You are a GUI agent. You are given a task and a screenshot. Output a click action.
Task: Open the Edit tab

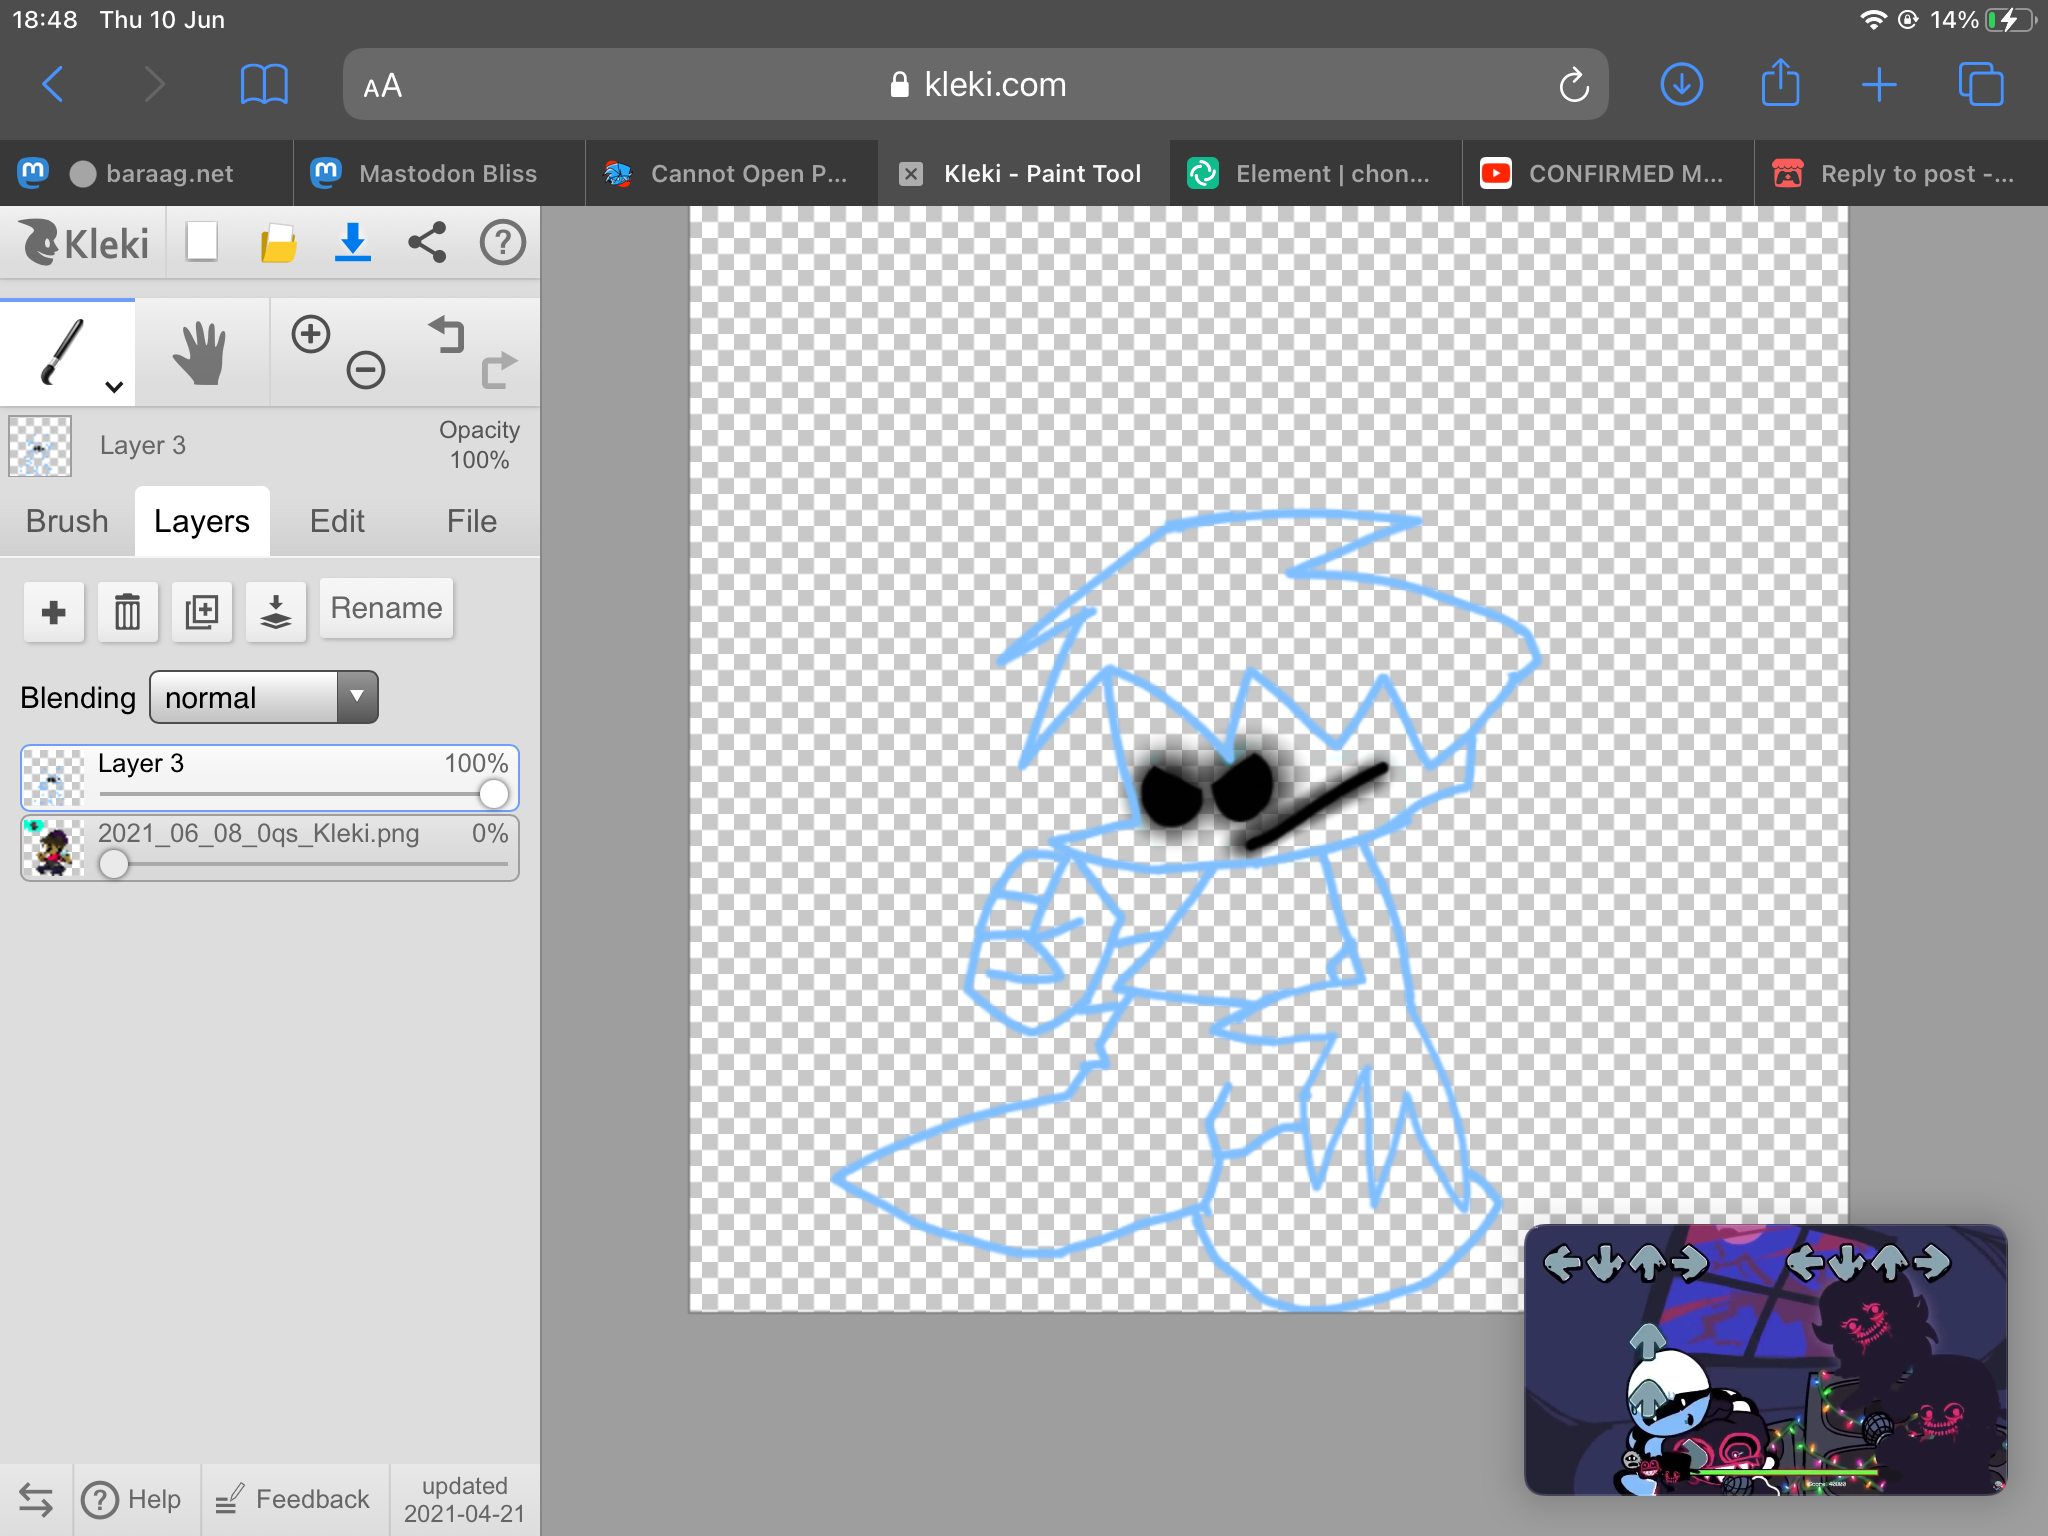(x=337, y=521)
